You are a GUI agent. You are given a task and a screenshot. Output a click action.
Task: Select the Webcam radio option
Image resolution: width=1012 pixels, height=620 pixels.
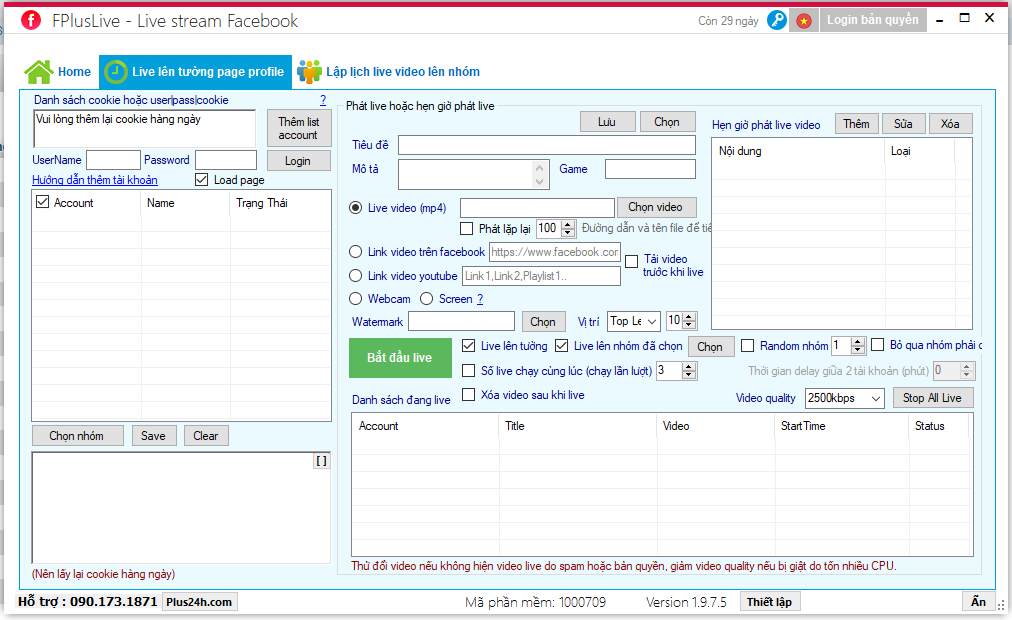pyautogui.click(x=356, y=299)
